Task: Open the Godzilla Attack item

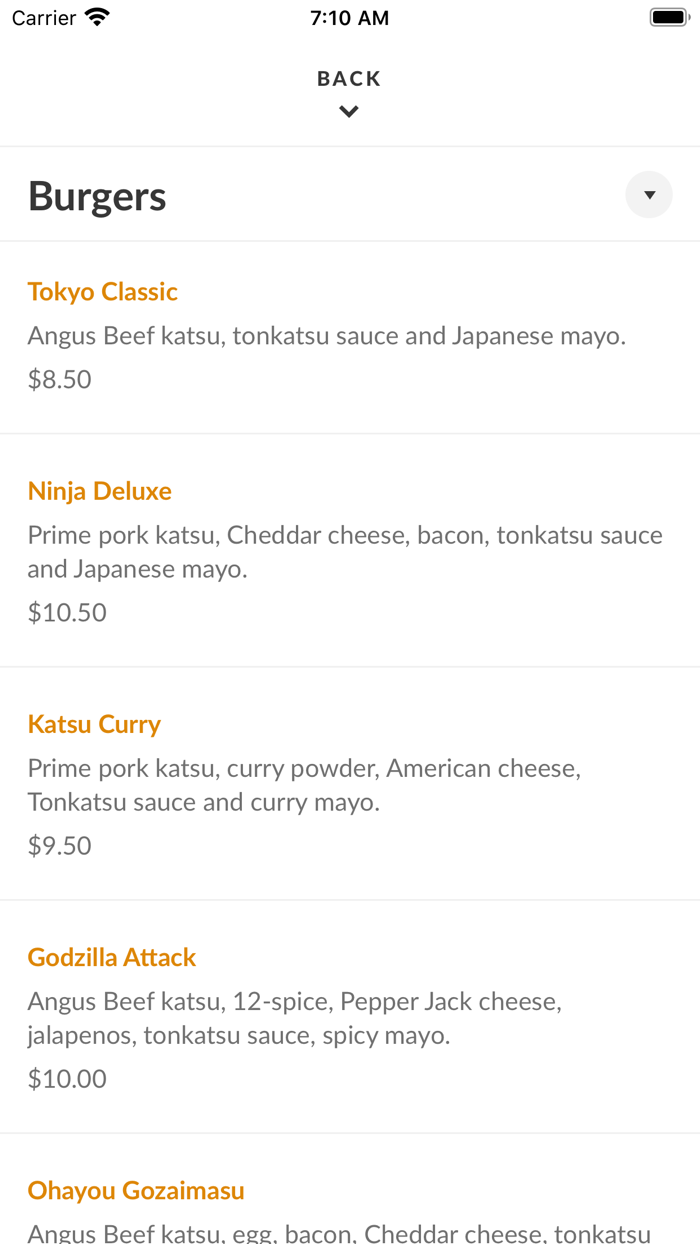Action: pyautogui.click(x=111, y=956)
